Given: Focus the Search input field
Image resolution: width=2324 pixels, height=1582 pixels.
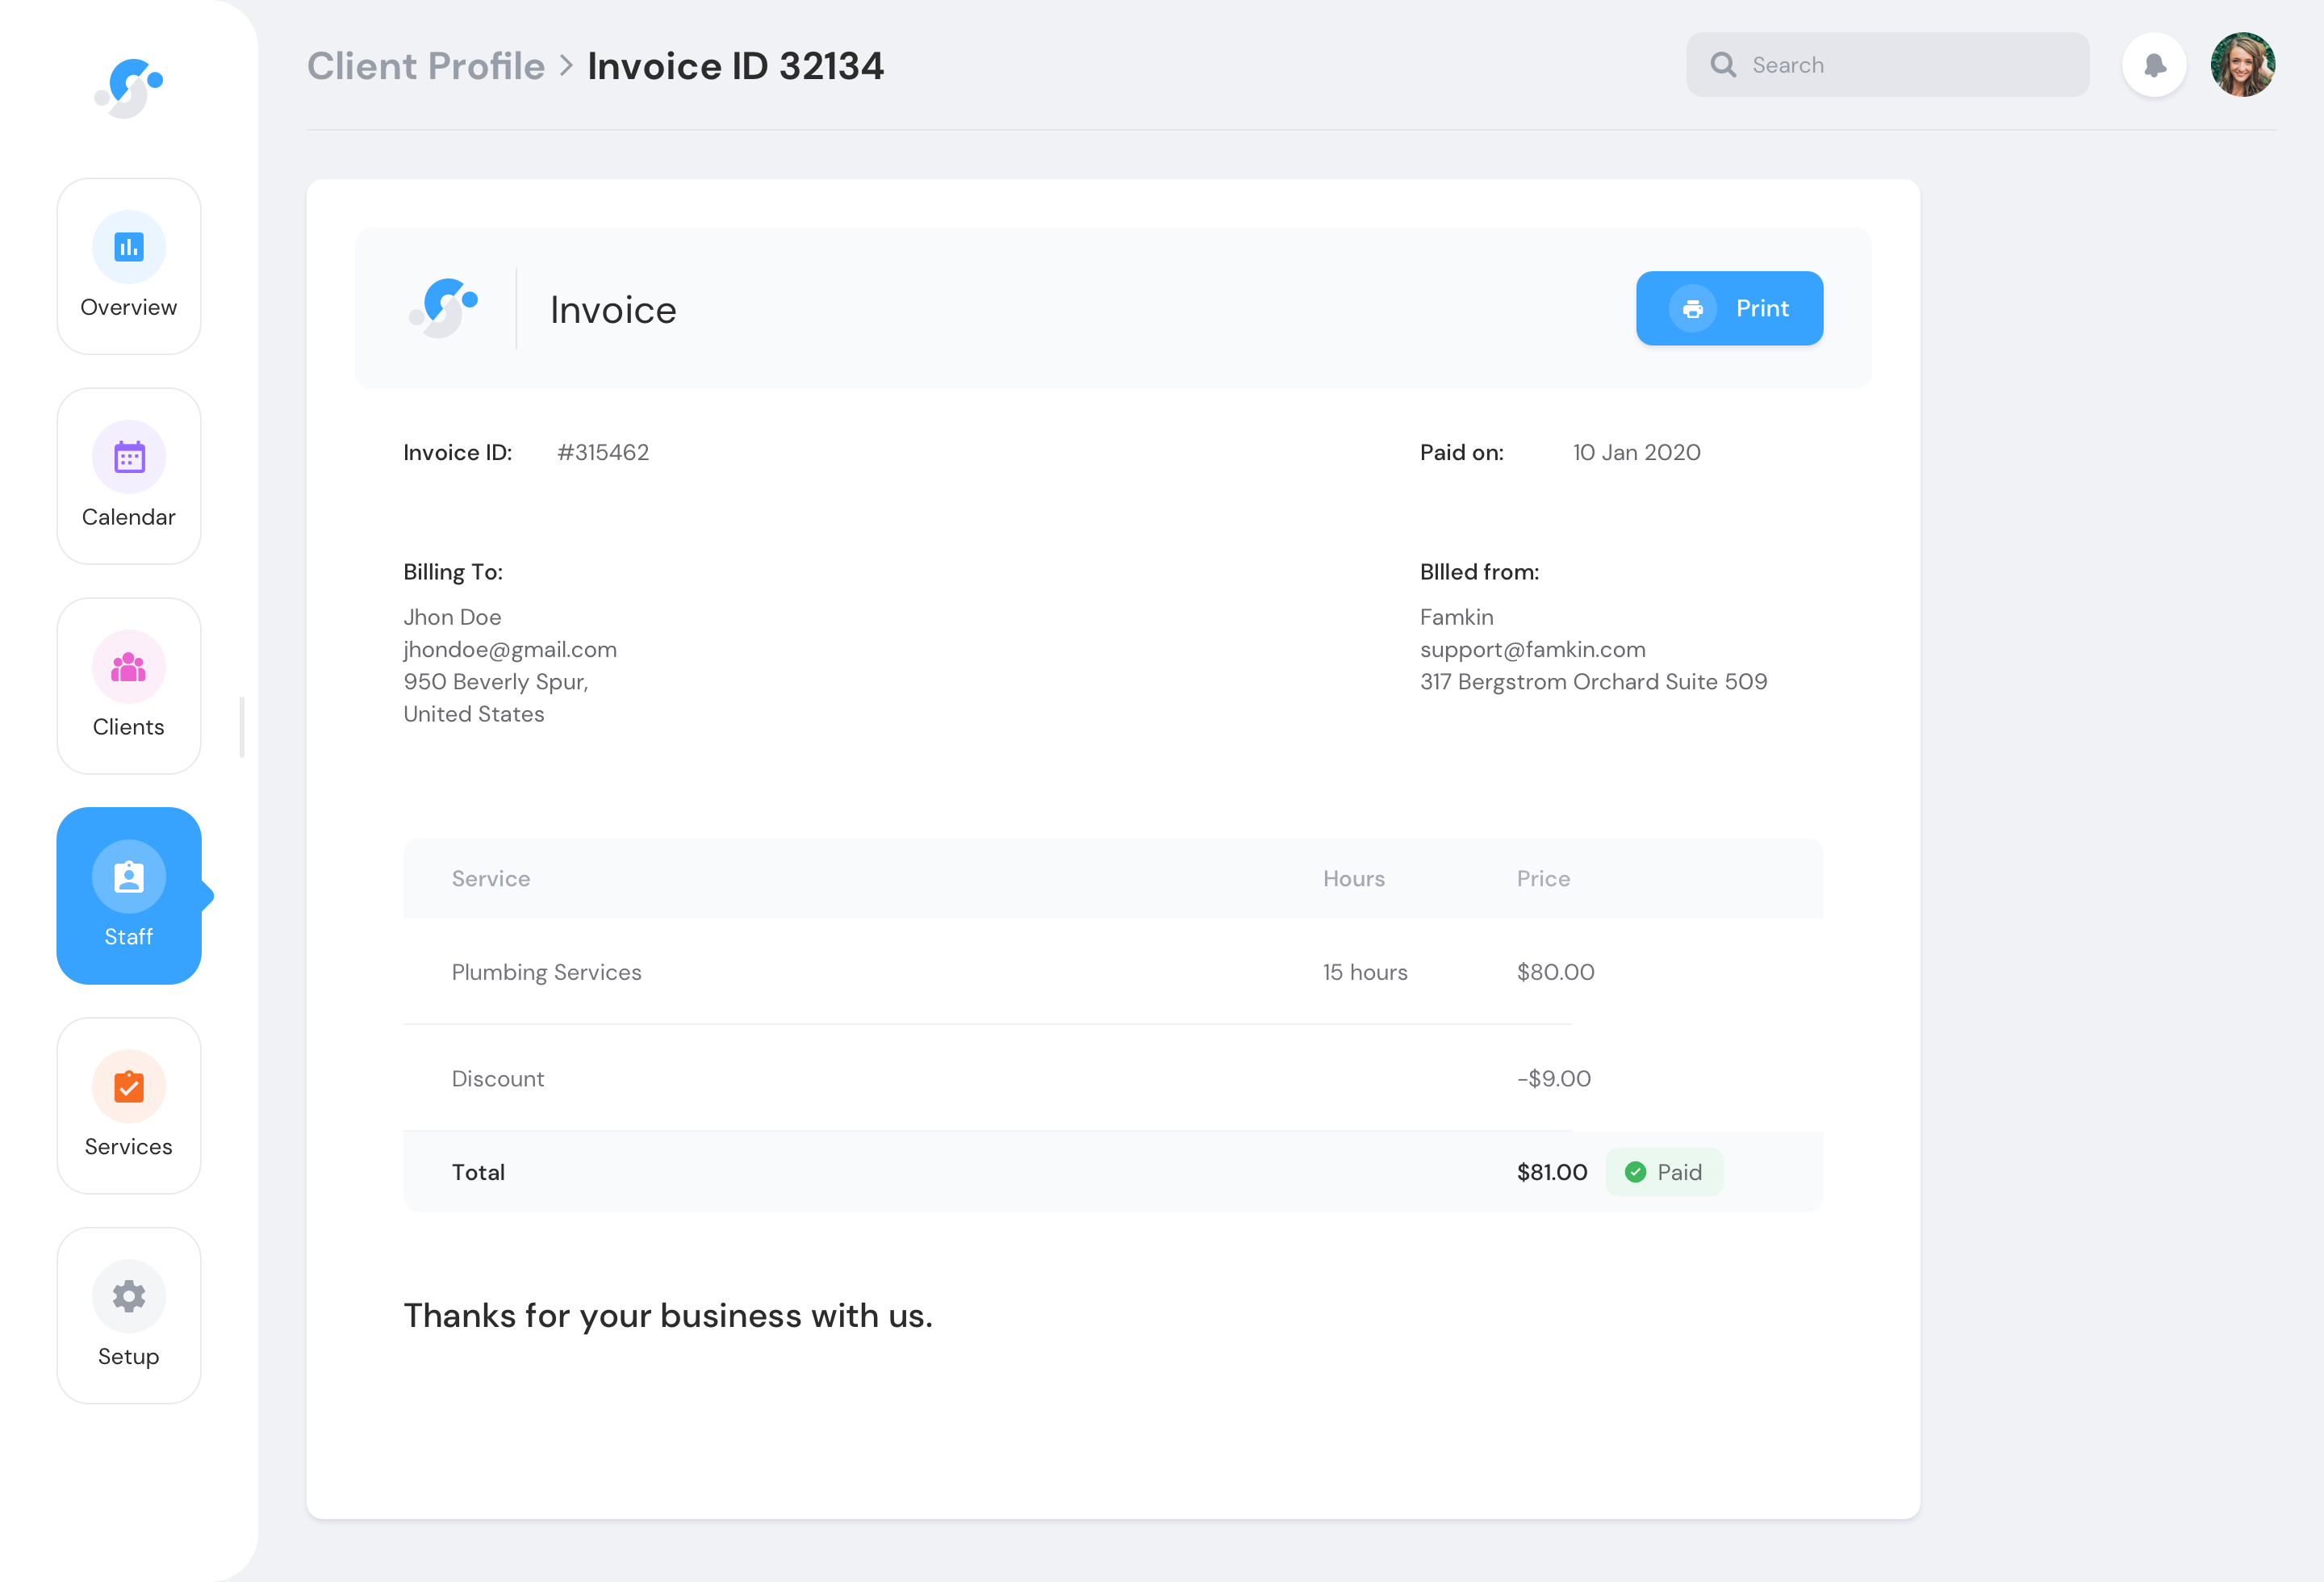Looking at the screenshot, I should coord(1888,65).
